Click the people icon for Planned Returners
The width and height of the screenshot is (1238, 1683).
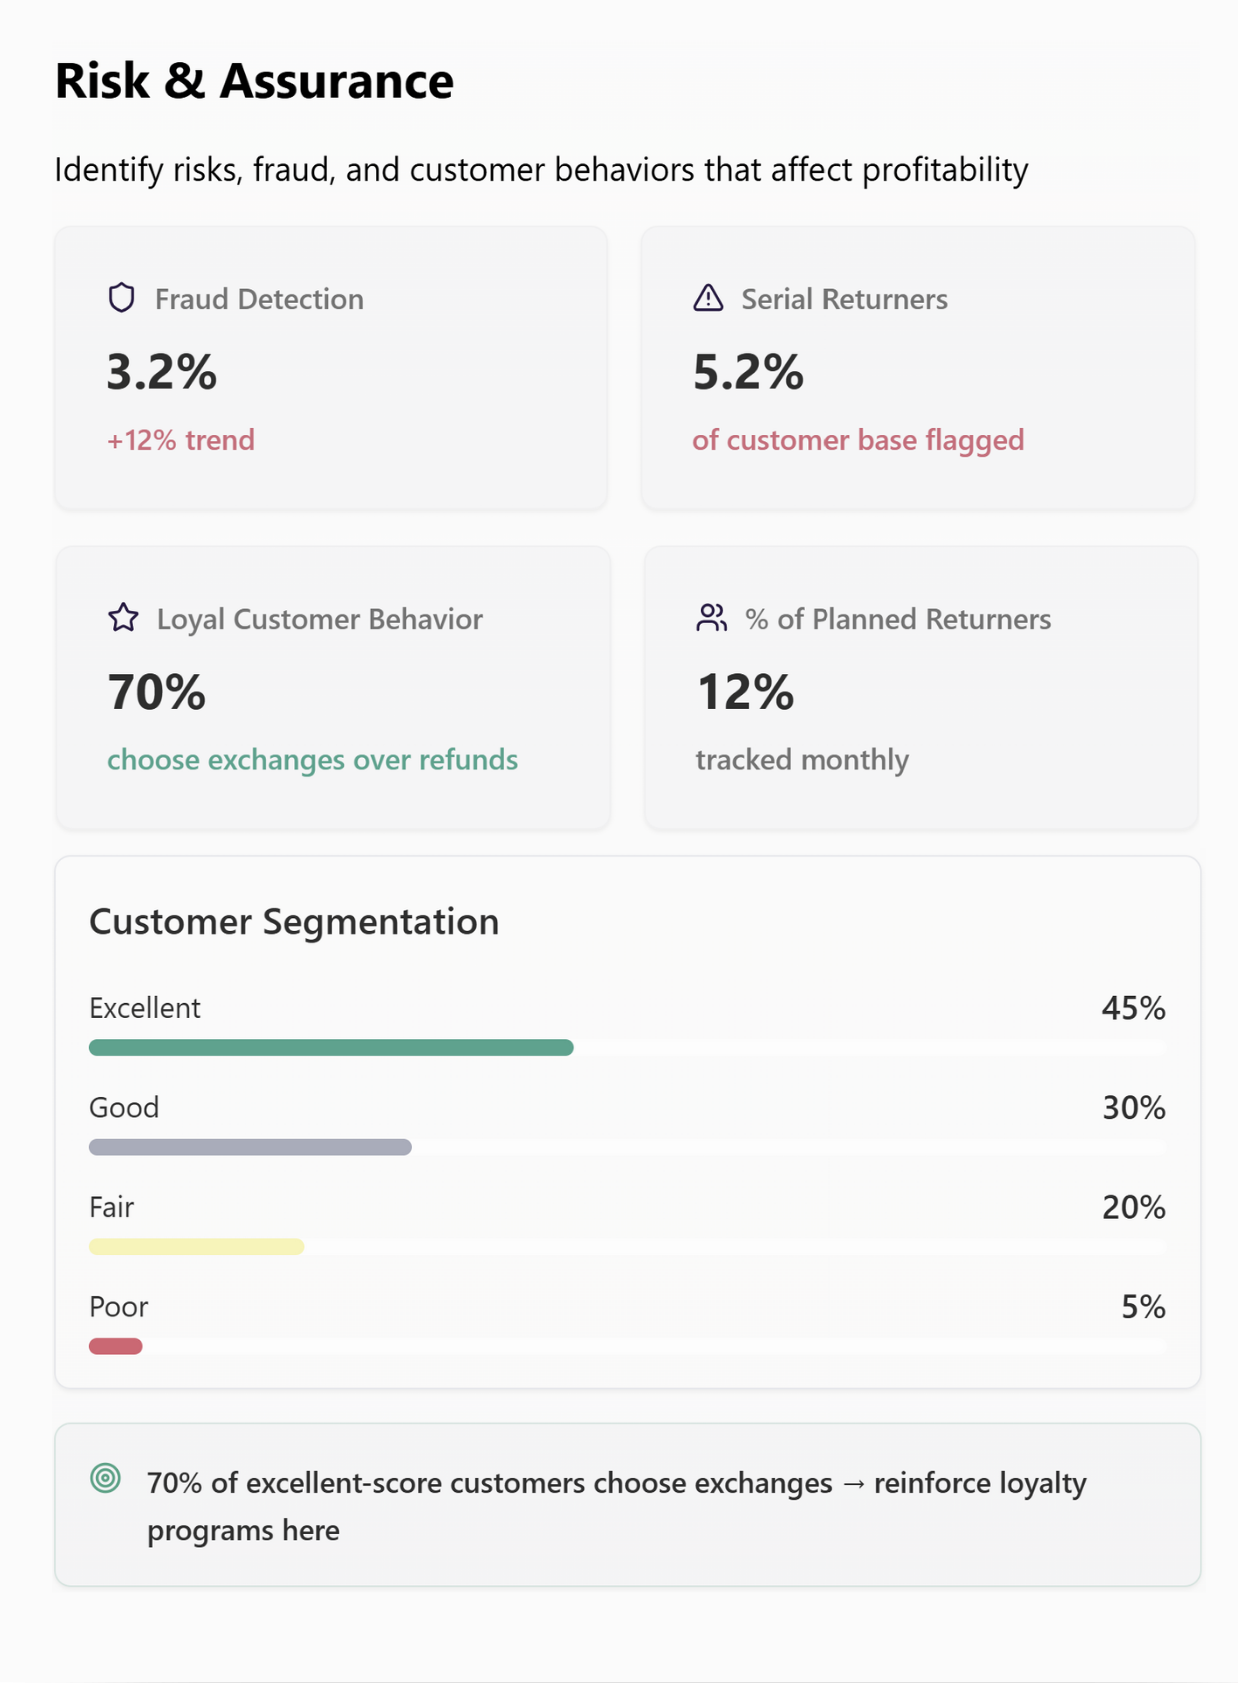711,618
